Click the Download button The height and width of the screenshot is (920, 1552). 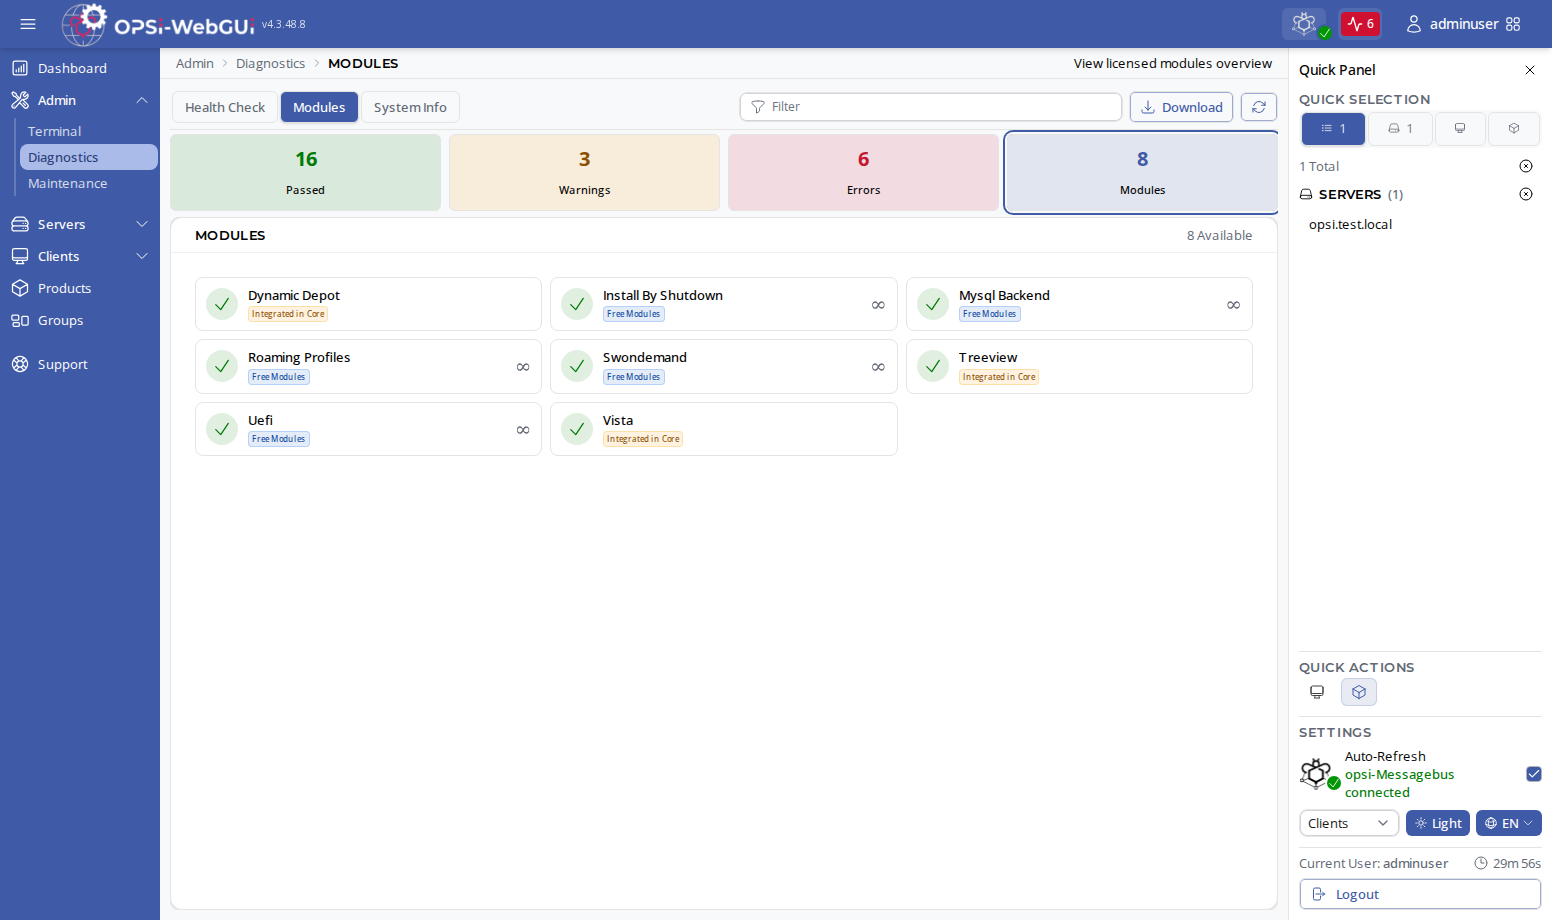click(x=1181, y=107)
